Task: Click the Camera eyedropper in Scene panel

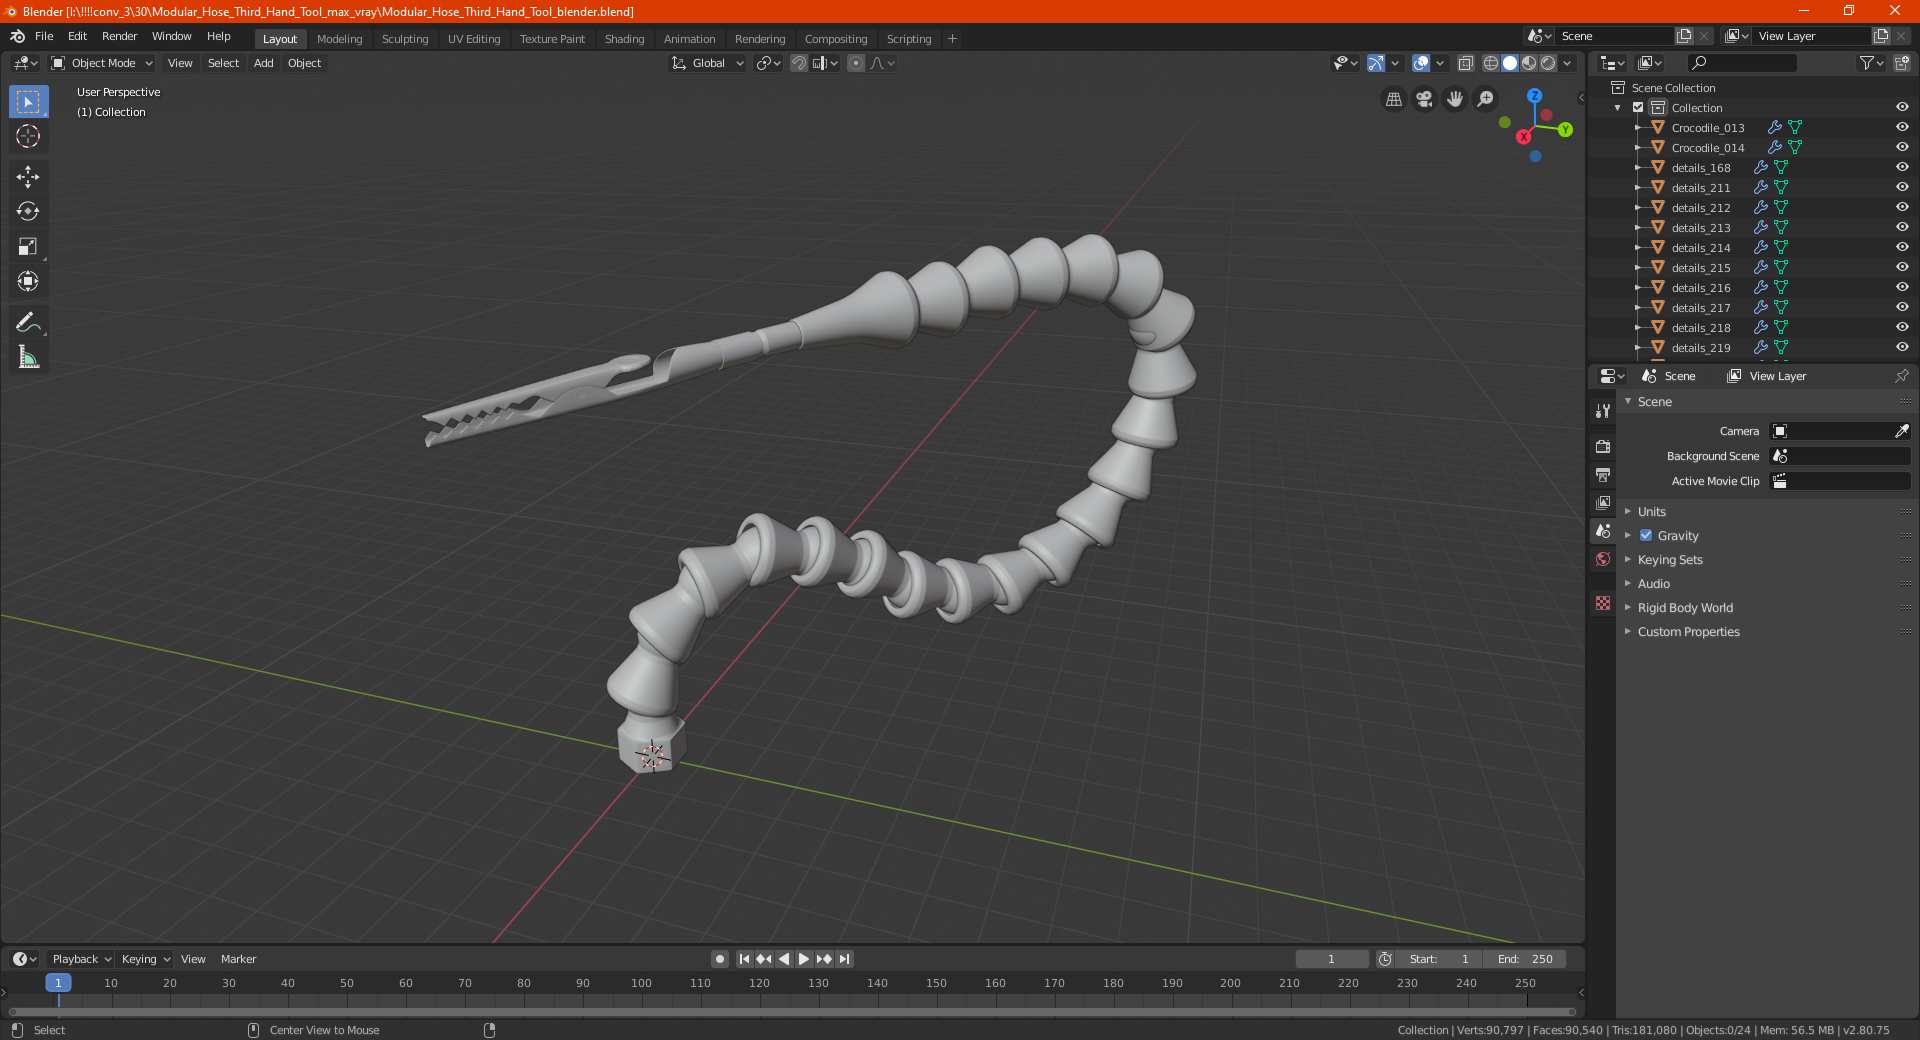Action: 1901,431
